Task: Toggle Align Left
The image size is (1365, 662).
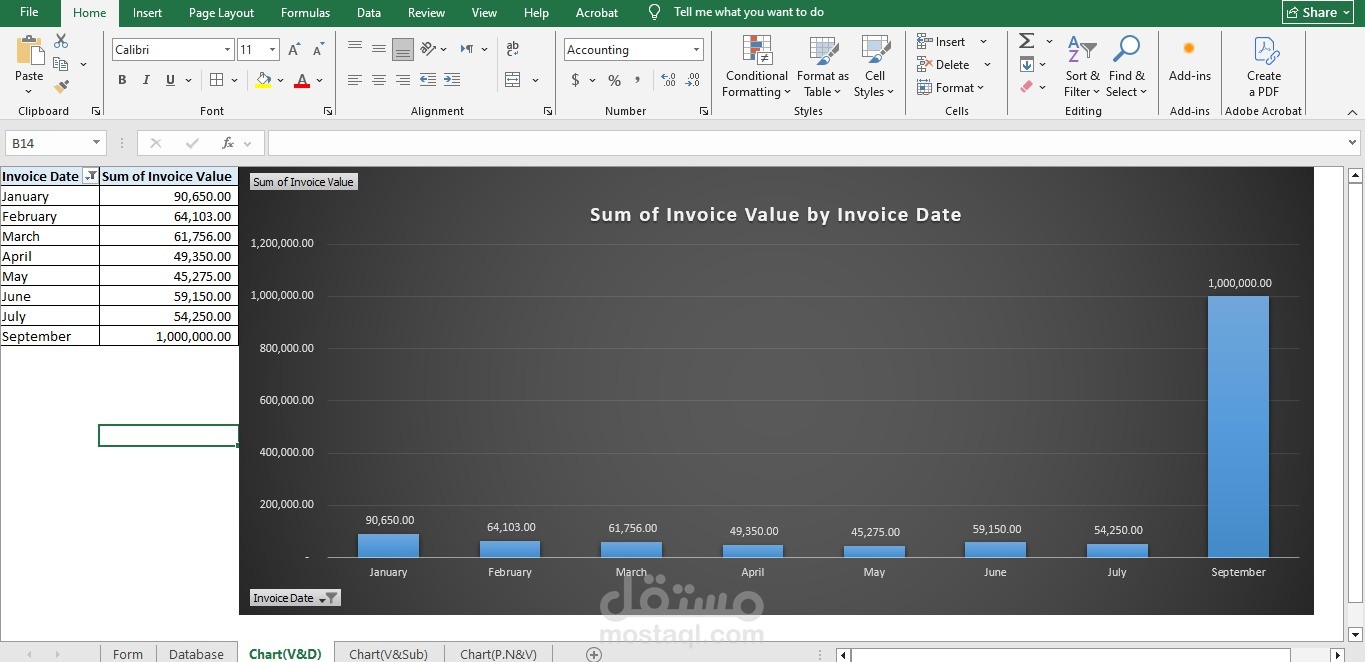Action: tap(354, 80)
